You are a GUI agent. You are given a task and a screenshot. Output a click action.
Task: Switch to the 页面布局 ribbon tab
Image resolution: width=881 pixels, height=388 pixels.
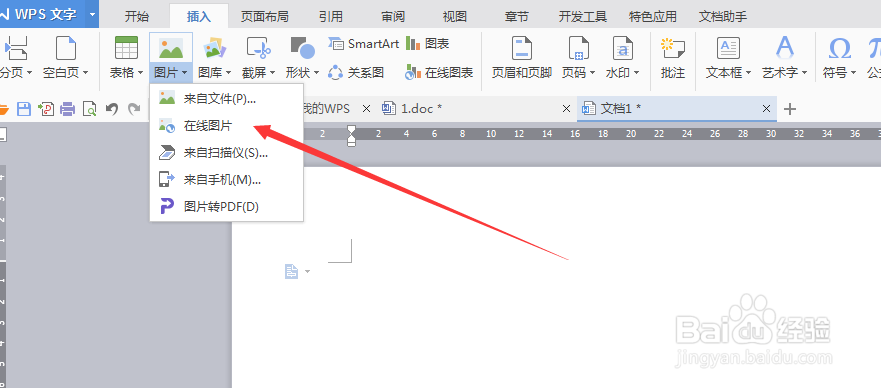click(265, 16)
